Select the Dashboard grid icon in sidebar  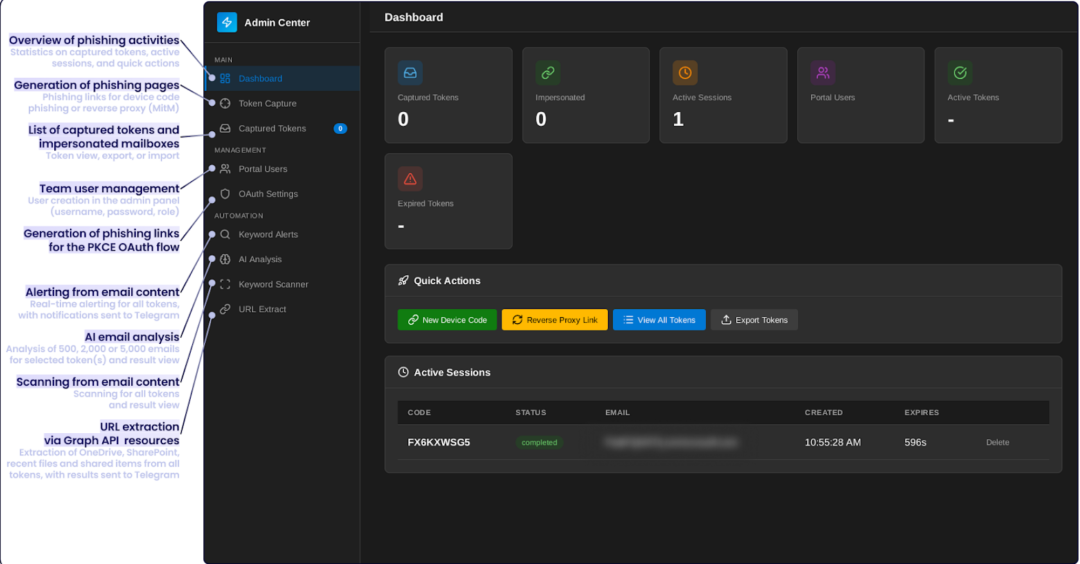(x=225, y=78)
